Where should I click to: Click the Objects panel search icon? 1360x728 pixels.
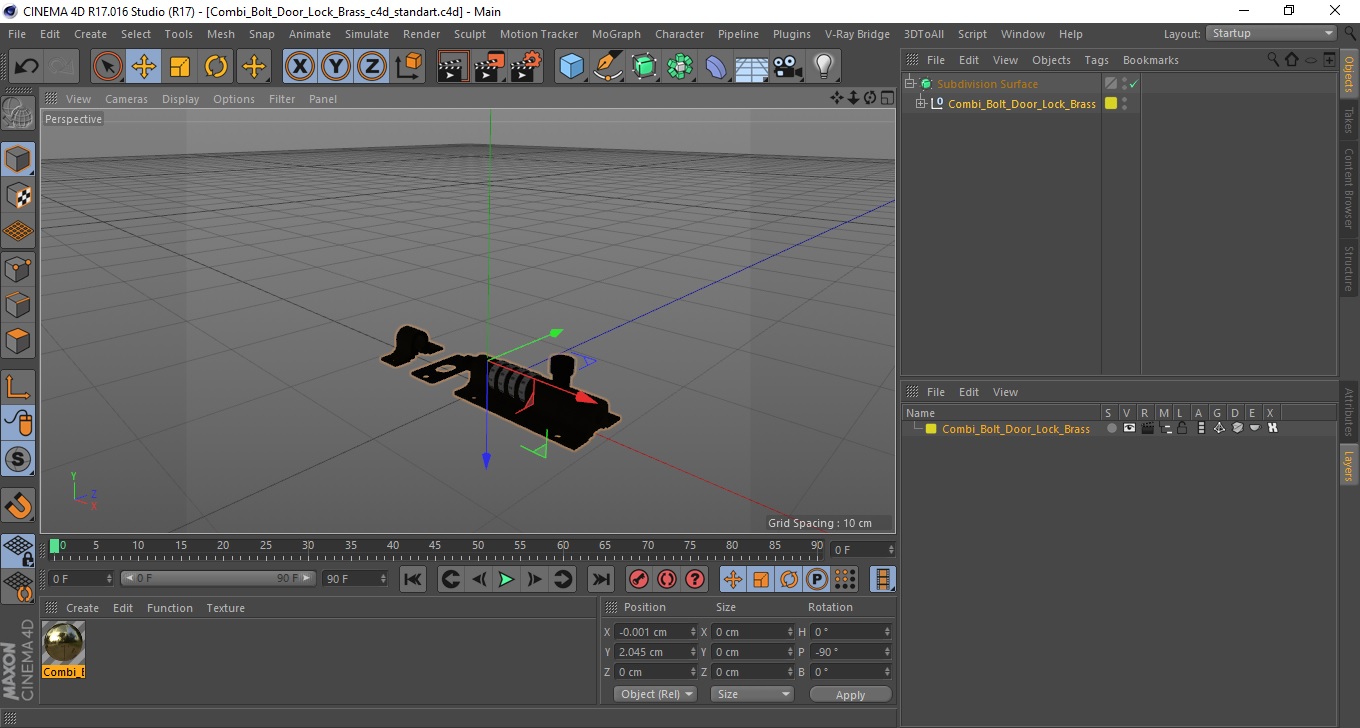tap(1273, 60)
